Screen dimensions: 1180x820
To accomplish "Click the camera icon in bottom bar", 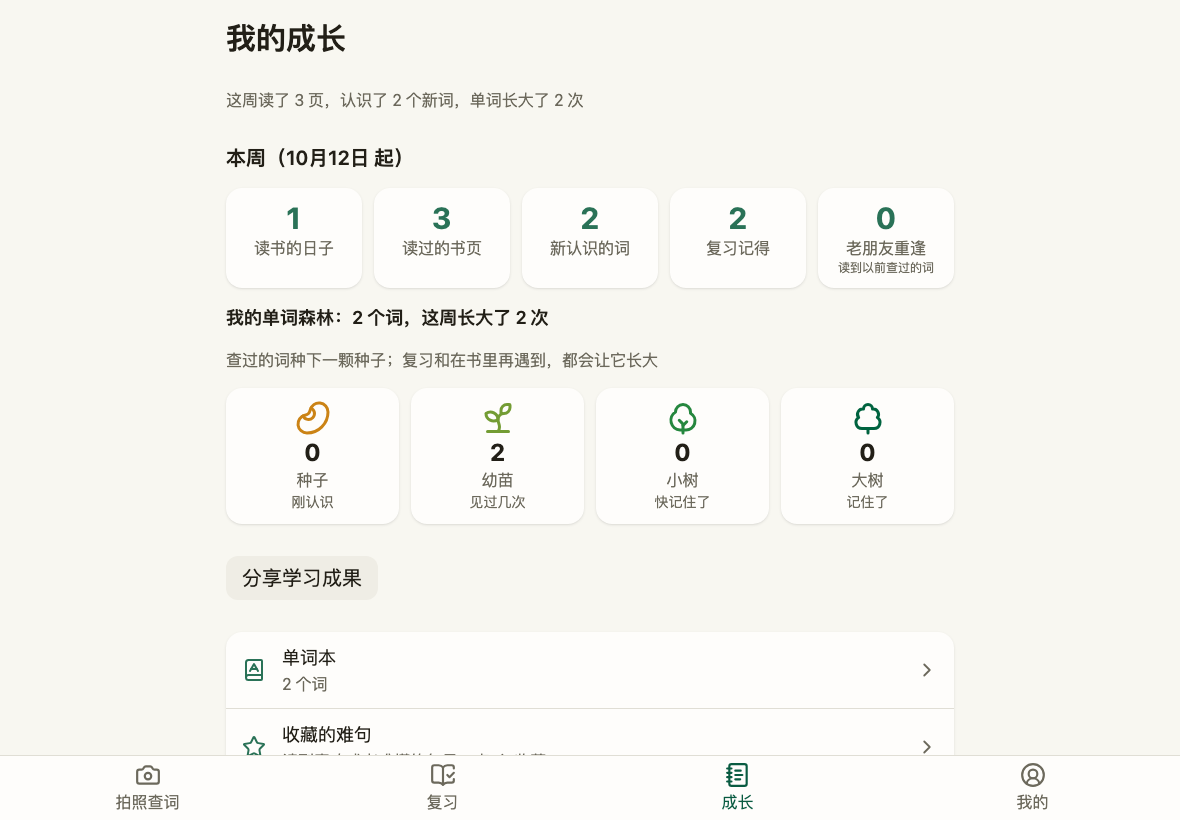I will 148,775.
